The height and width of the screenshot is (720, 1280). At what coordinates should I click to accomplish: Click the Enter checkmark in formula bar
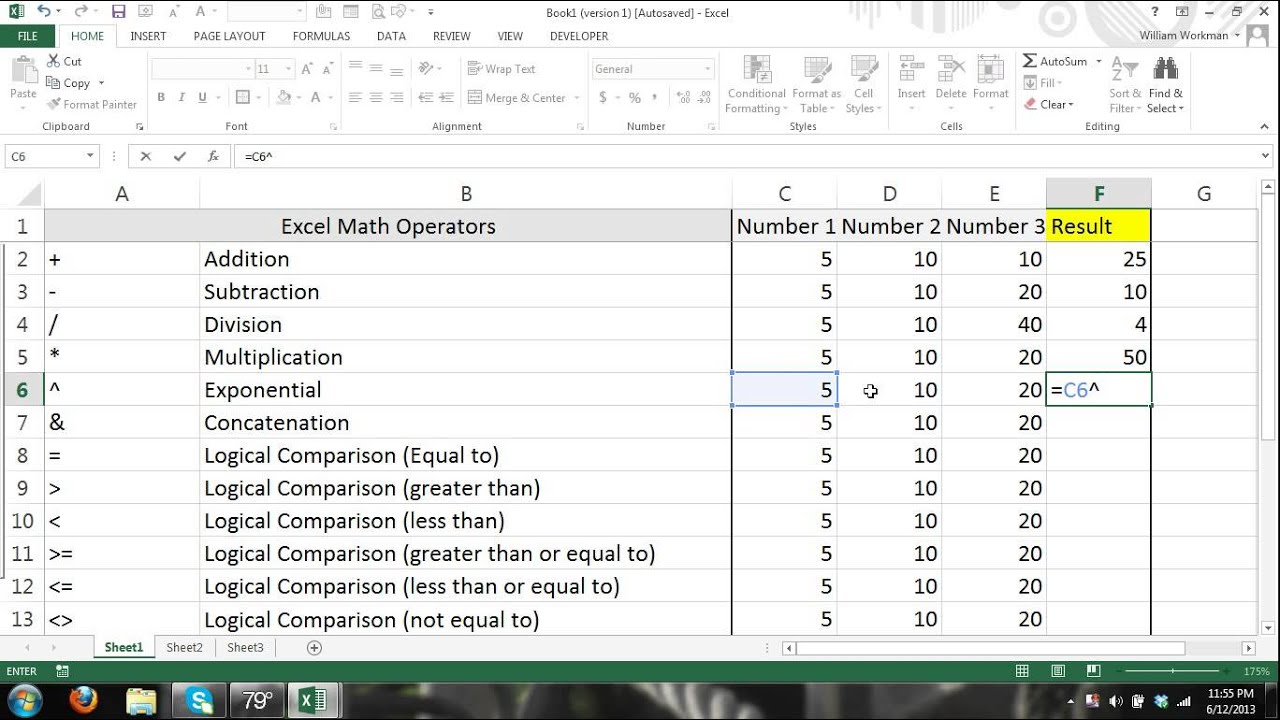tap(179, 156)
